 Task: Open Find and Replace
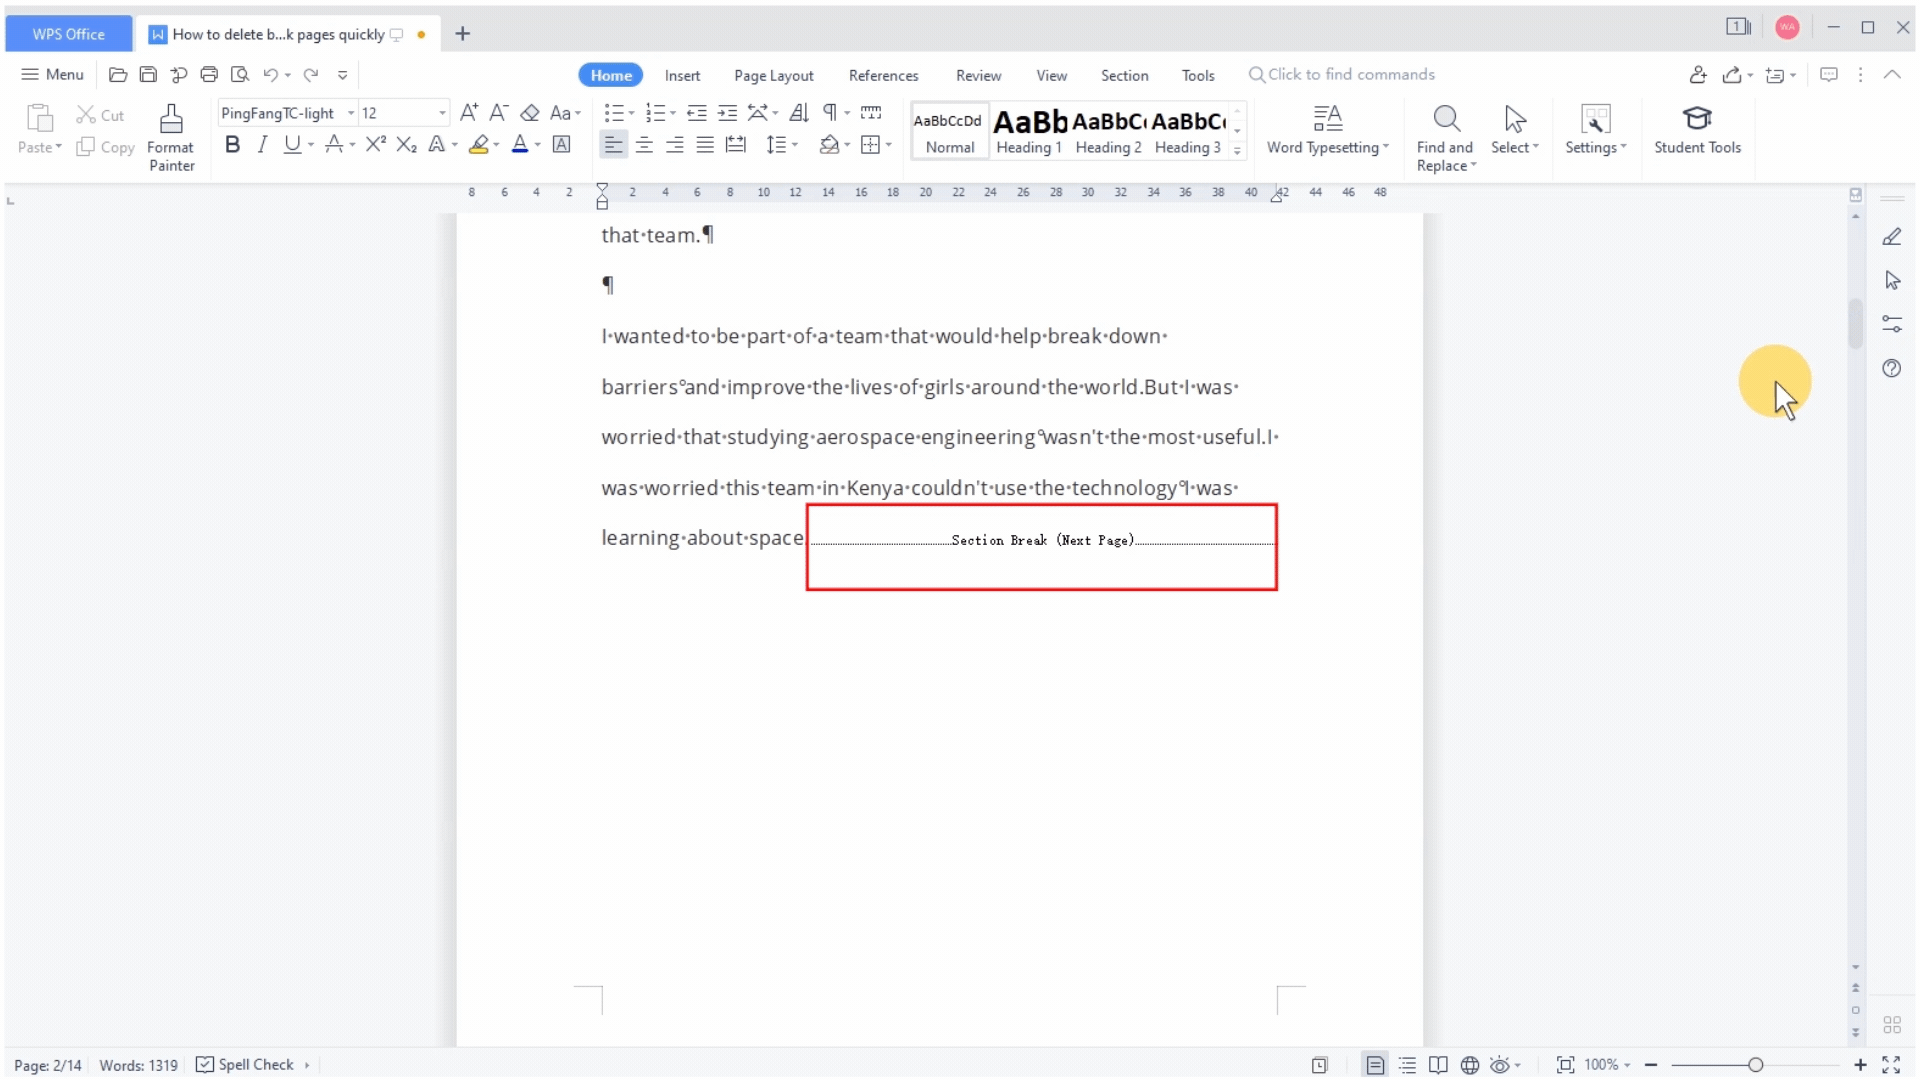click(x=1445, y=138)
